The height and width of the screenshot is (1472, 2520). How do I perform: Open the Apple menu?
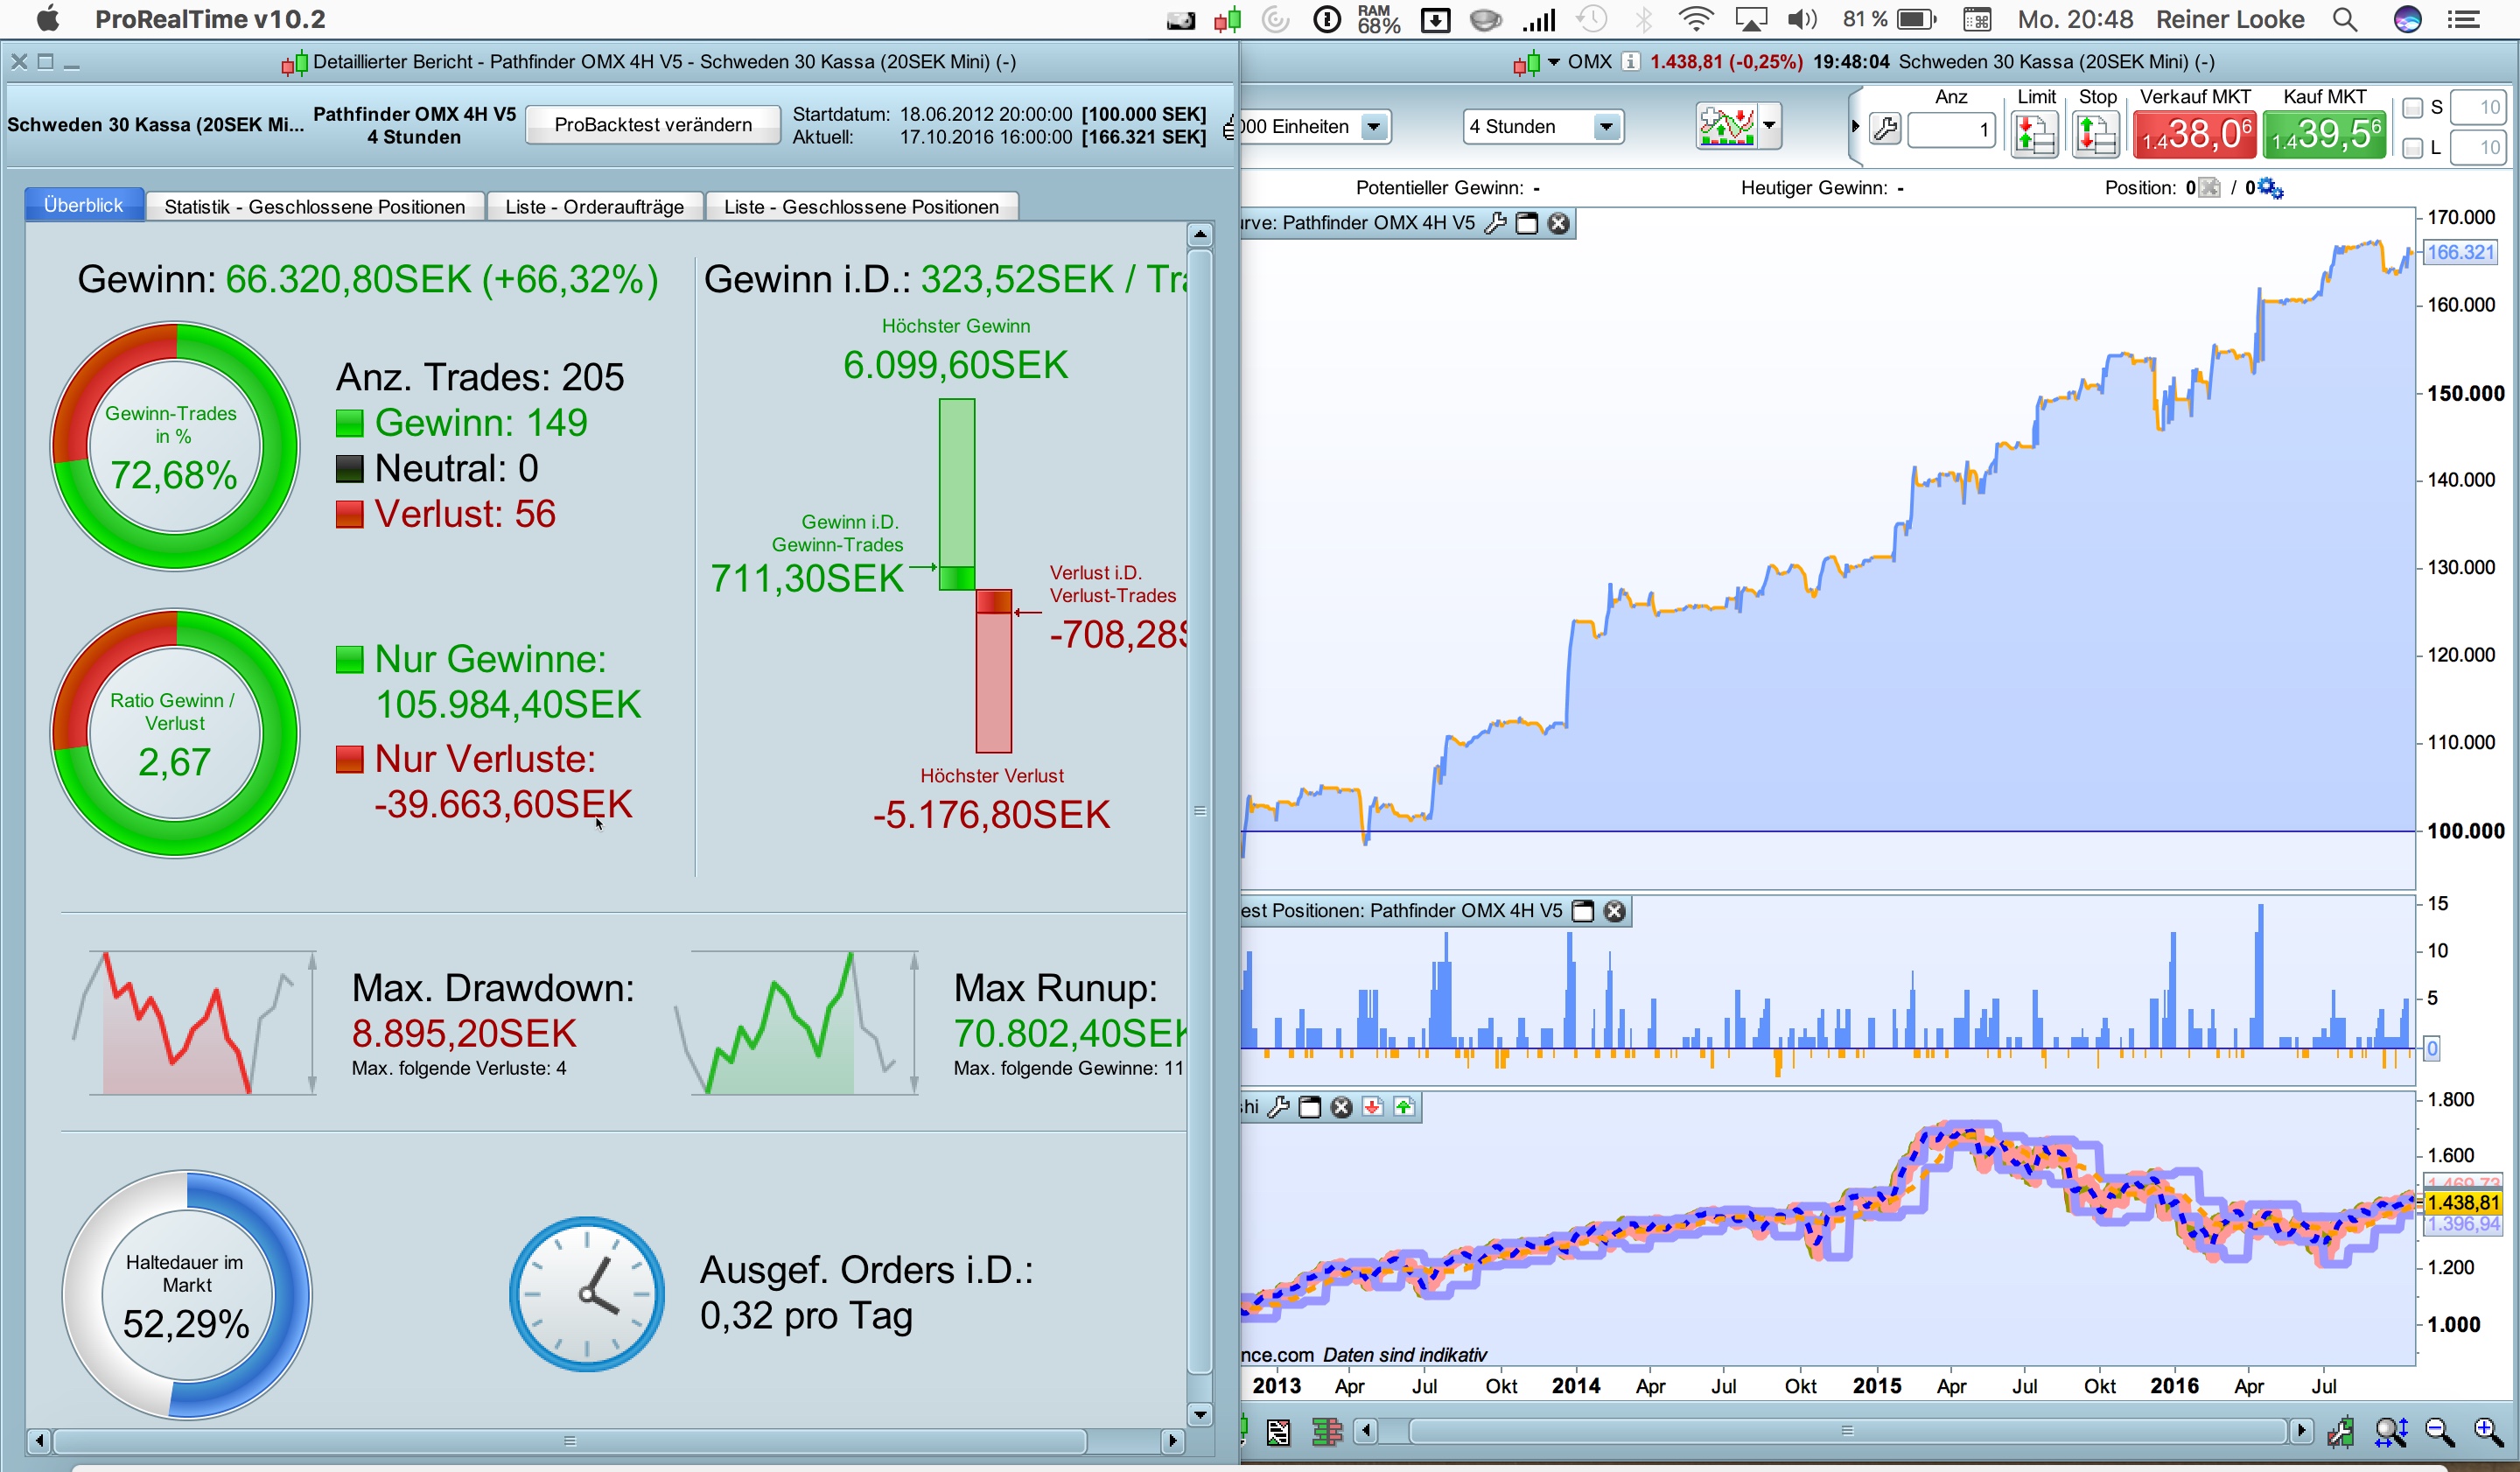click(x=47, y=19)
